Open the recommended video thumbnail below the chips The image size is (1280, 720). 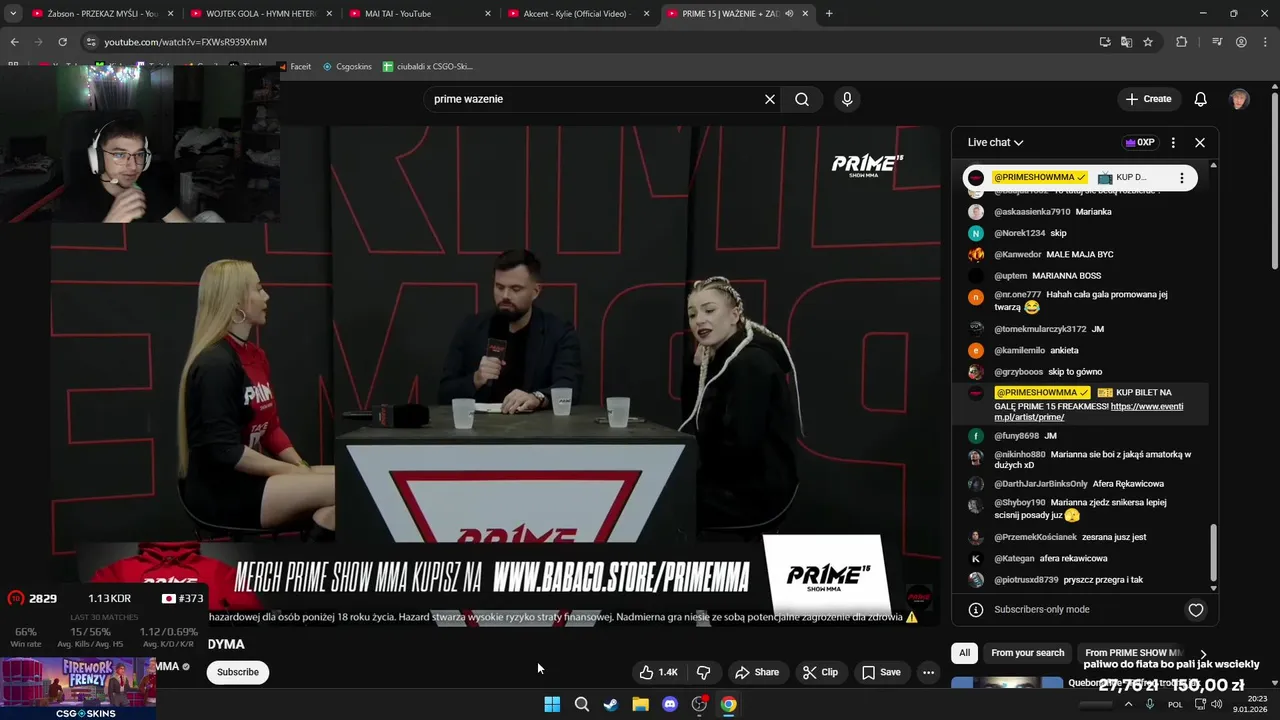pos(1006,684)
